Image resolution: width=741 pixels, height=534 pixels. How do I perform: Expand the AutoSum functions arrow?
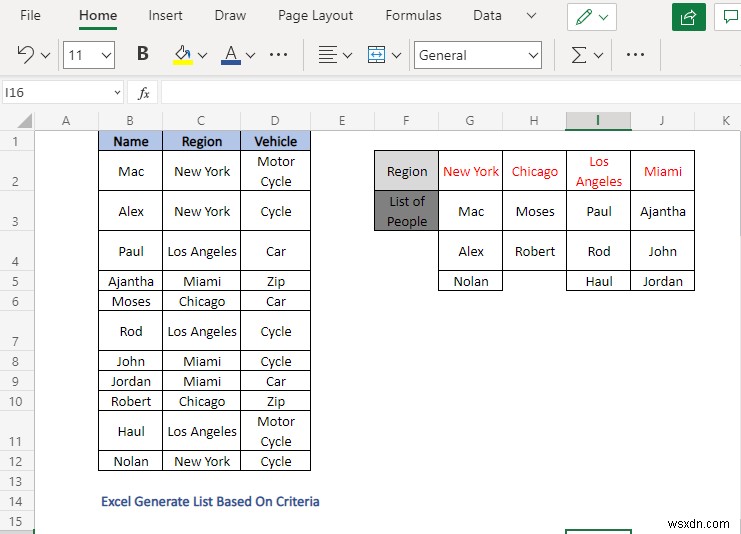(599, 55)
